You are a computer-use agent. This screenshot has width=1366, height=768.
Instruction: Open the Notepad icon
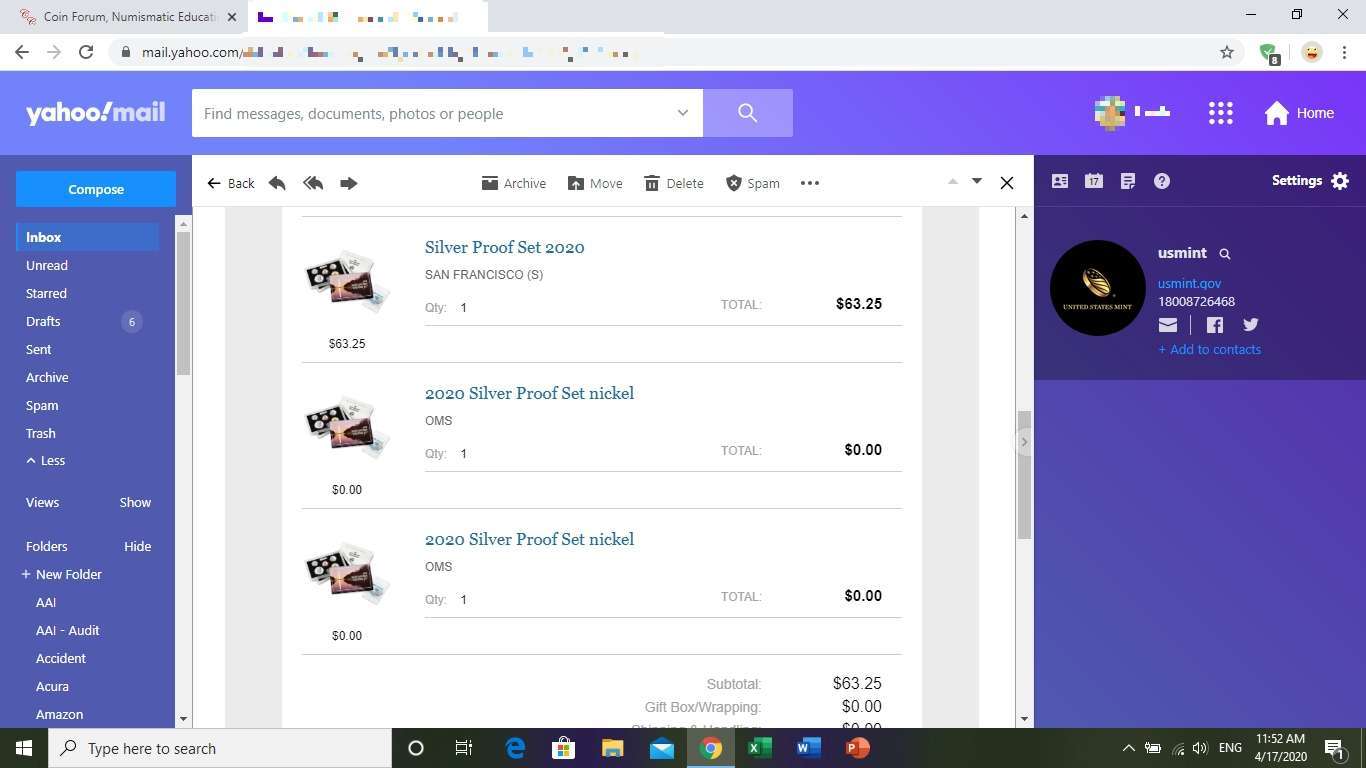click(x=1128, y=181)
